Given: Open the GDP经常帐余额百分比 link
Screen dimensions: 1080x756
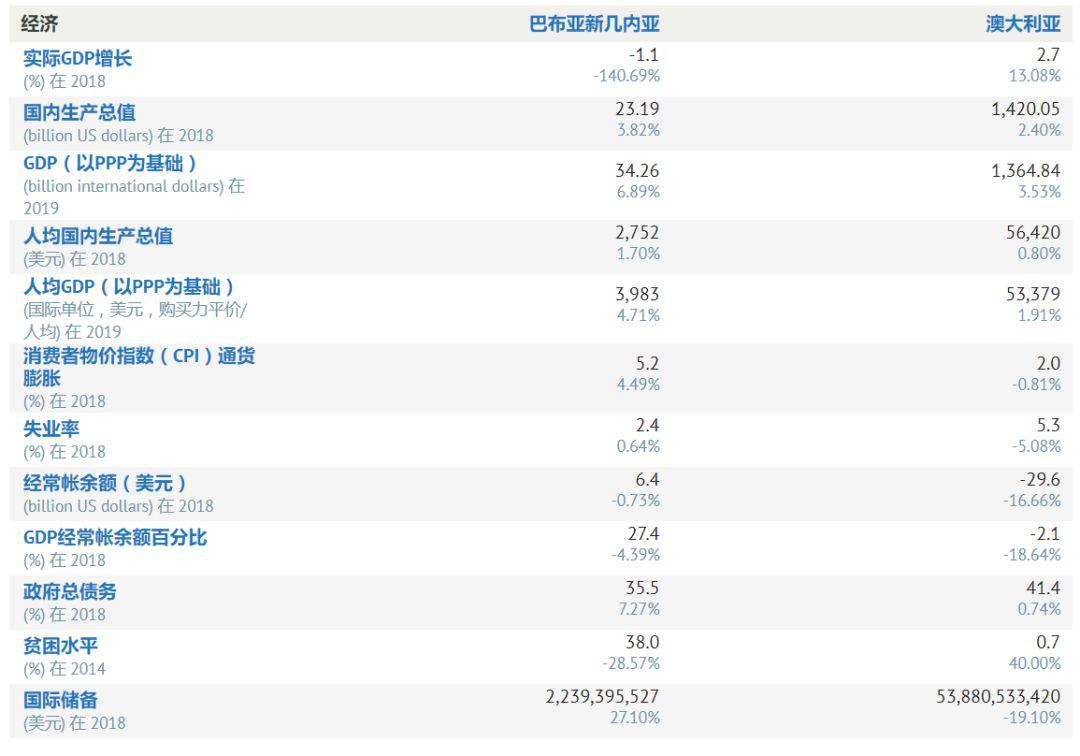Looking at the screenshot, I should coord(115,537).
